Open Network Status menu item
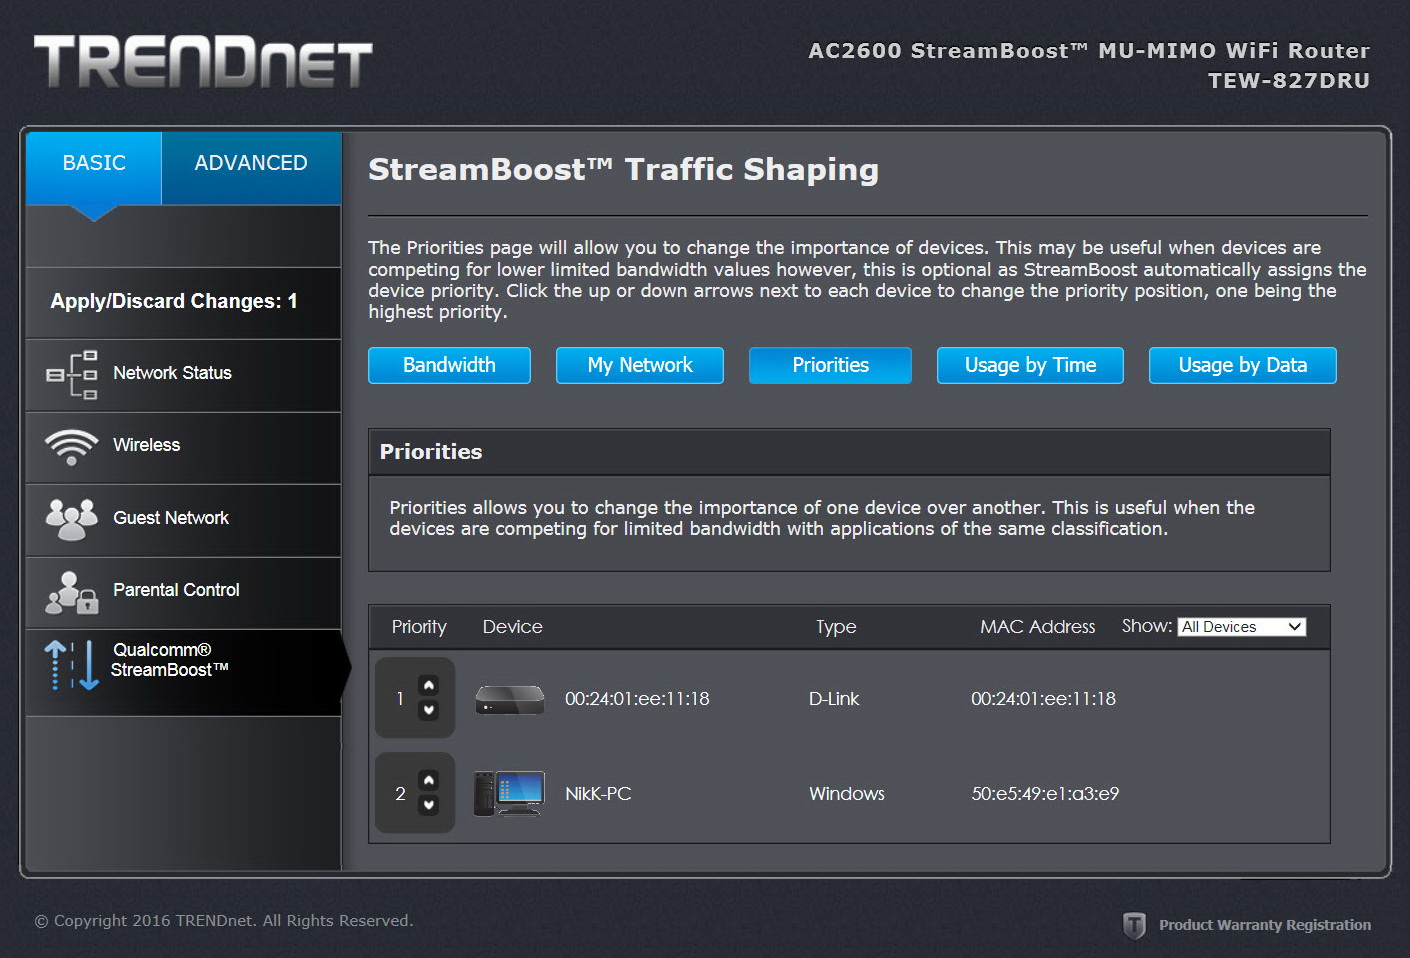Image resolution: width=1410 pixels, height=958 pixels. tap(183, 375)
